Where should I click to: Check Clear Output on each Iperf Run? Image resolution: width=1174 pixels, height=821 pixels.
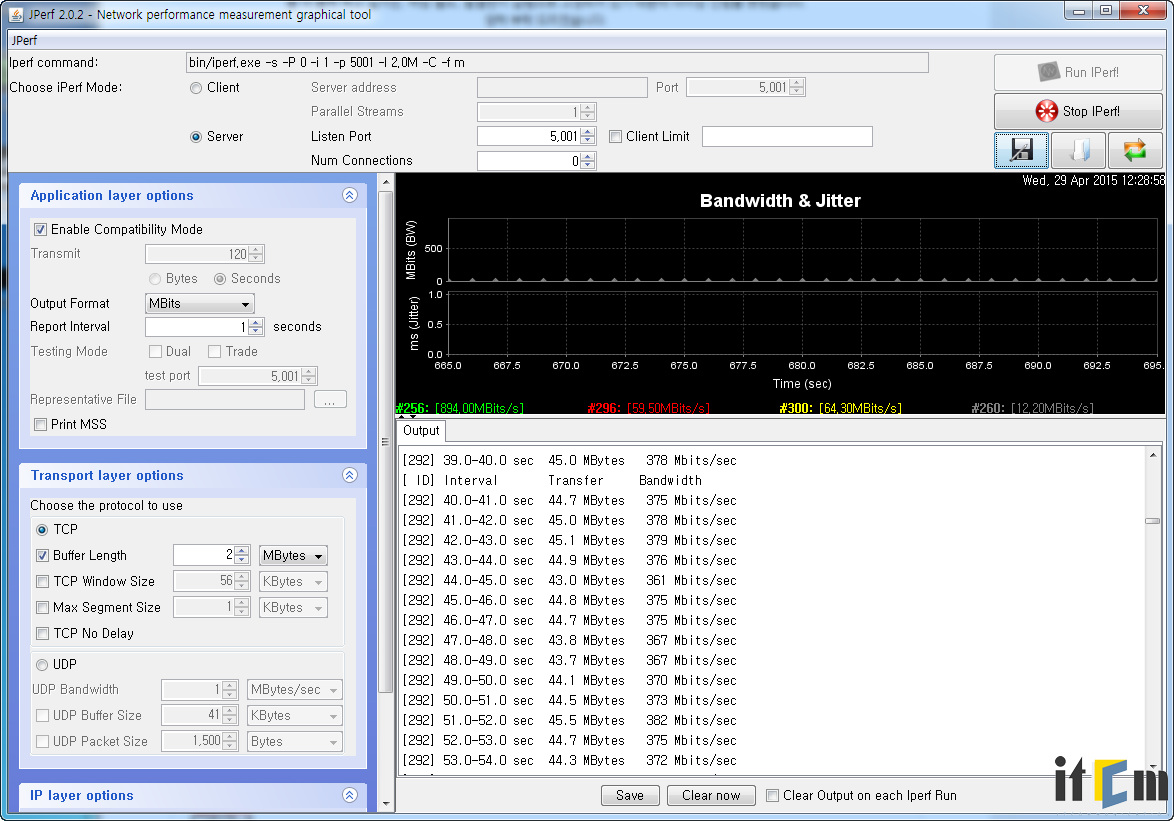772,796
